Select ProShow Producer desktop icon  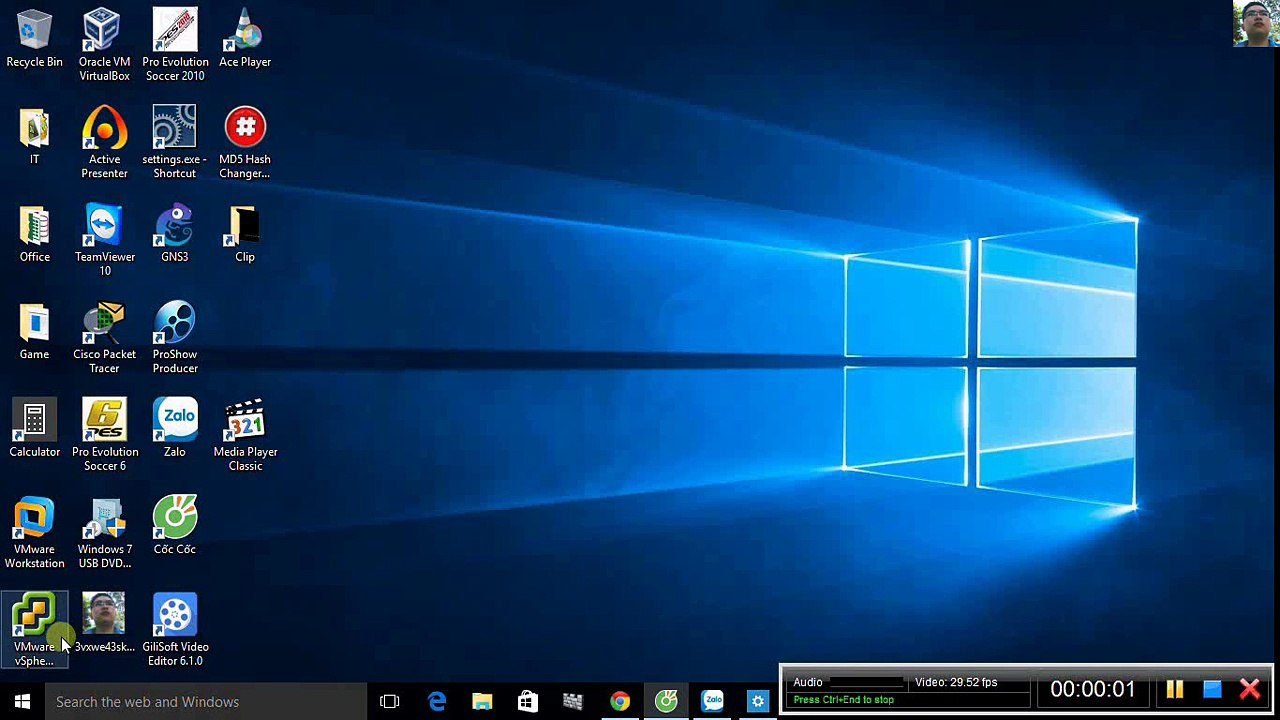[x=175, y=338]
